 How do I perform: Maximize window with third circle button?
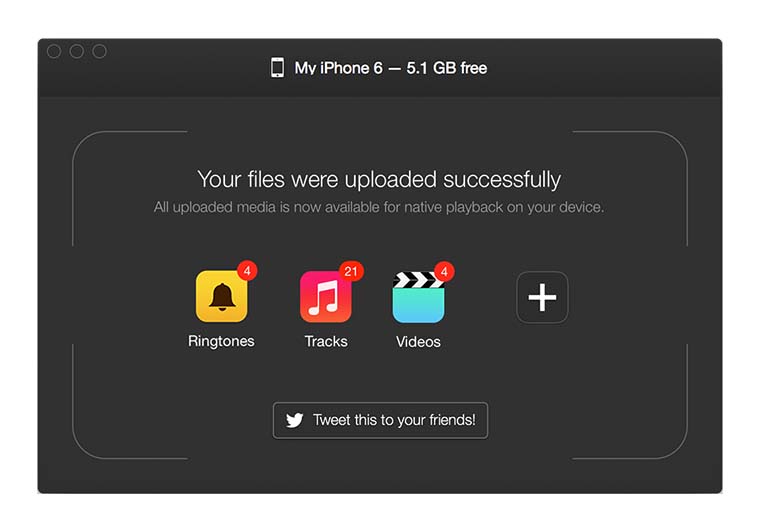pyautogui.click(x=99, y=51)
